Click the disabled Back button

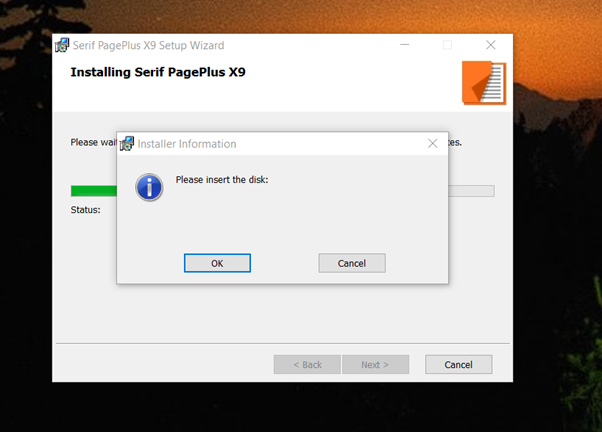pos(307,364)
